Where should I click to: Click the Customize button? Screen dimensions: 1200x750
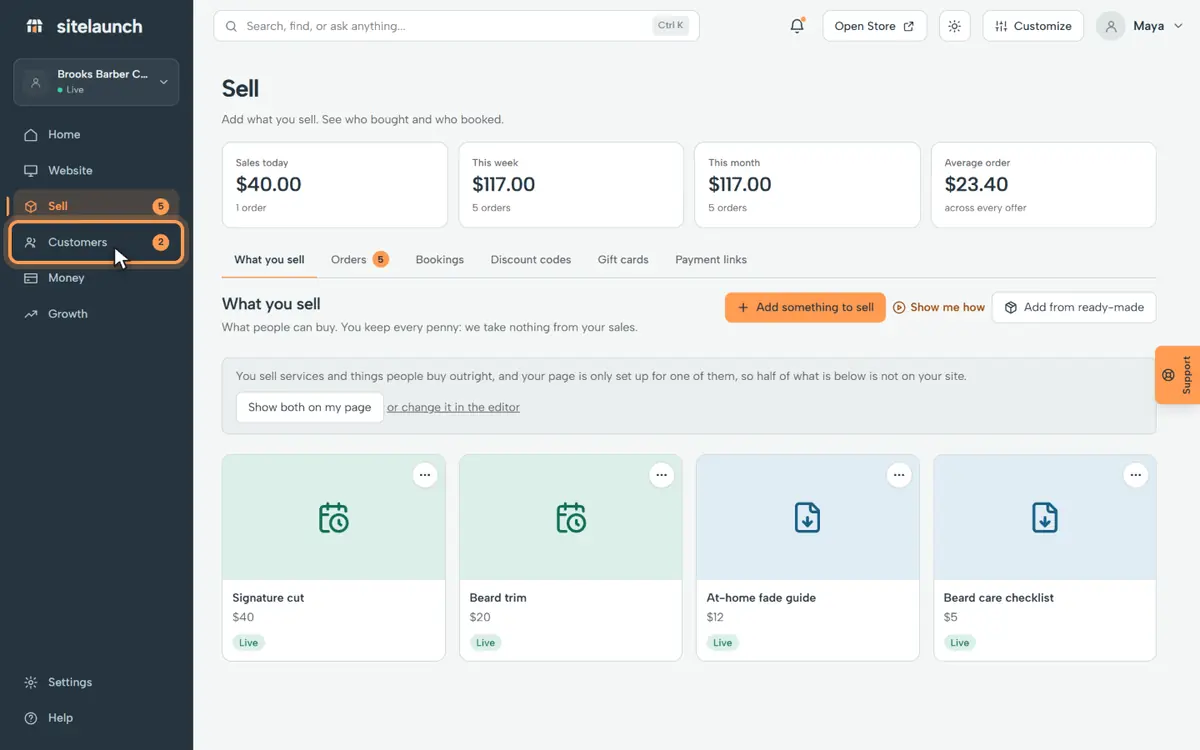1034,26
